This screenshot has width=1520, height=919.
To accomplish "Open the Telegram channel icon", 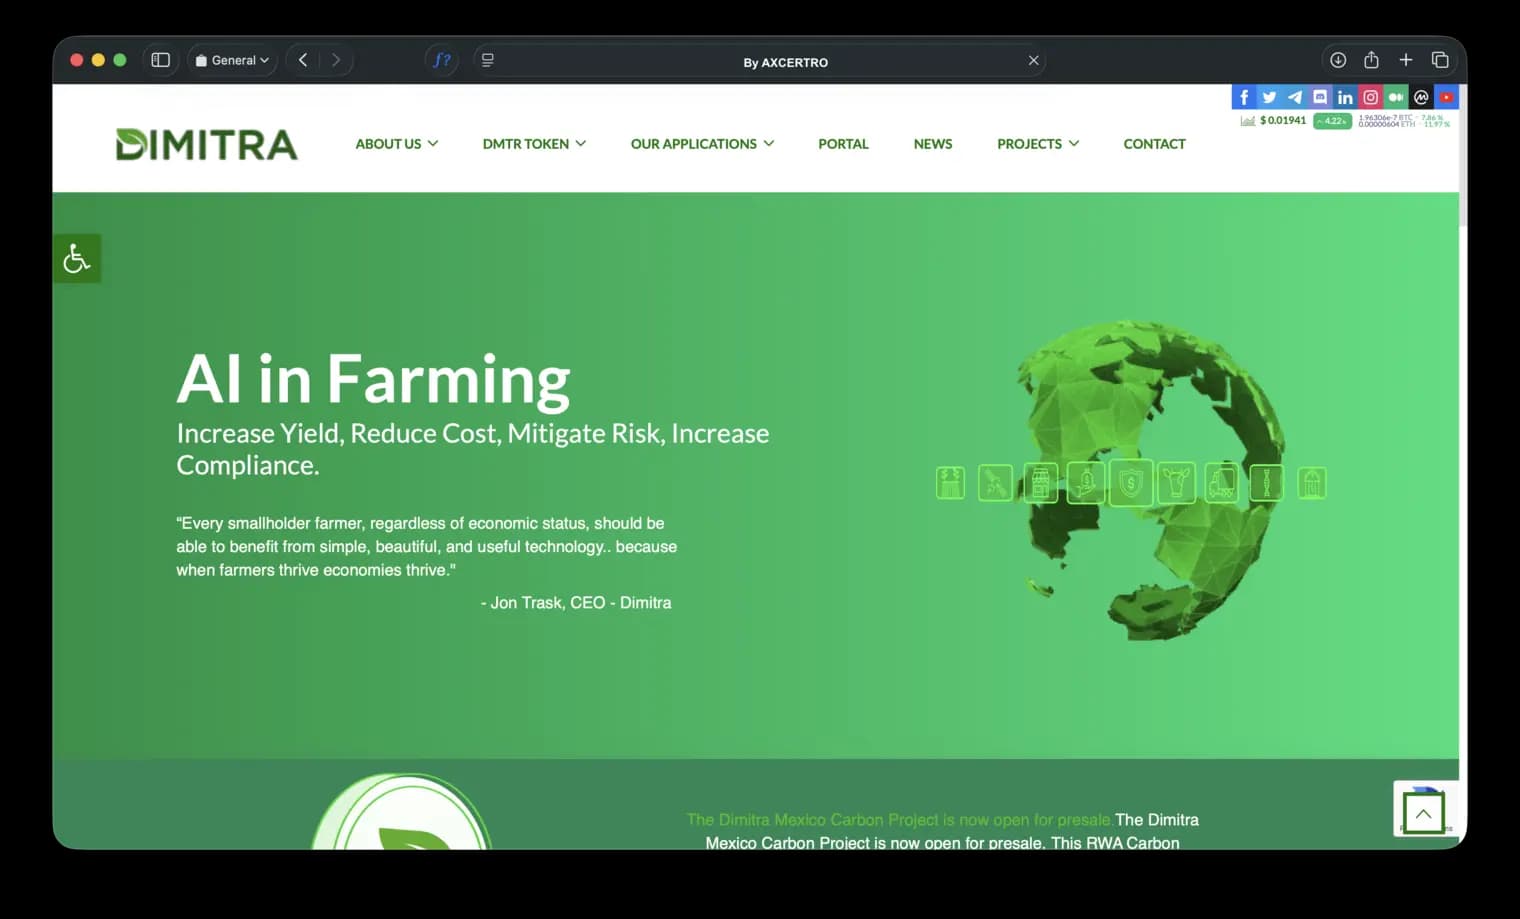I will pyautogui.click(x=1294, y=97).
